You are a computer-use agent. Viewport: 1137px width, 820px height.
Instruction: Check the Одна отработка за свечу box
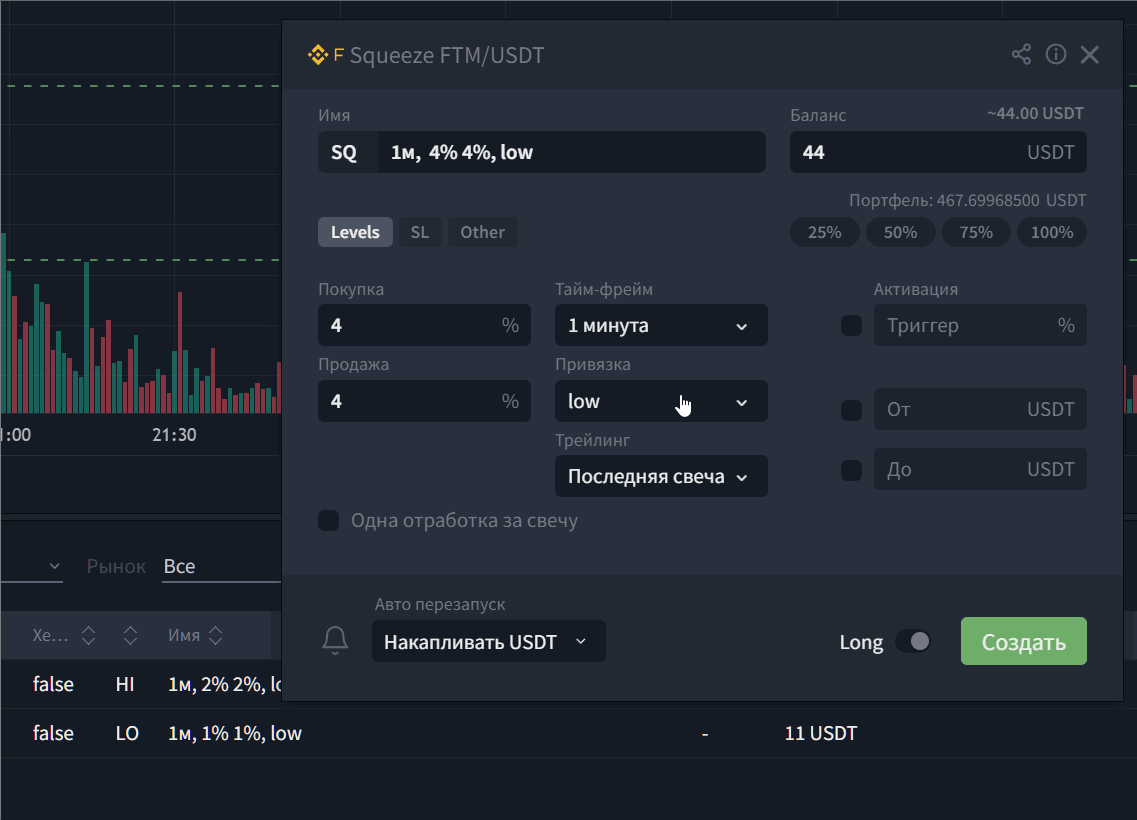(328, 521)
